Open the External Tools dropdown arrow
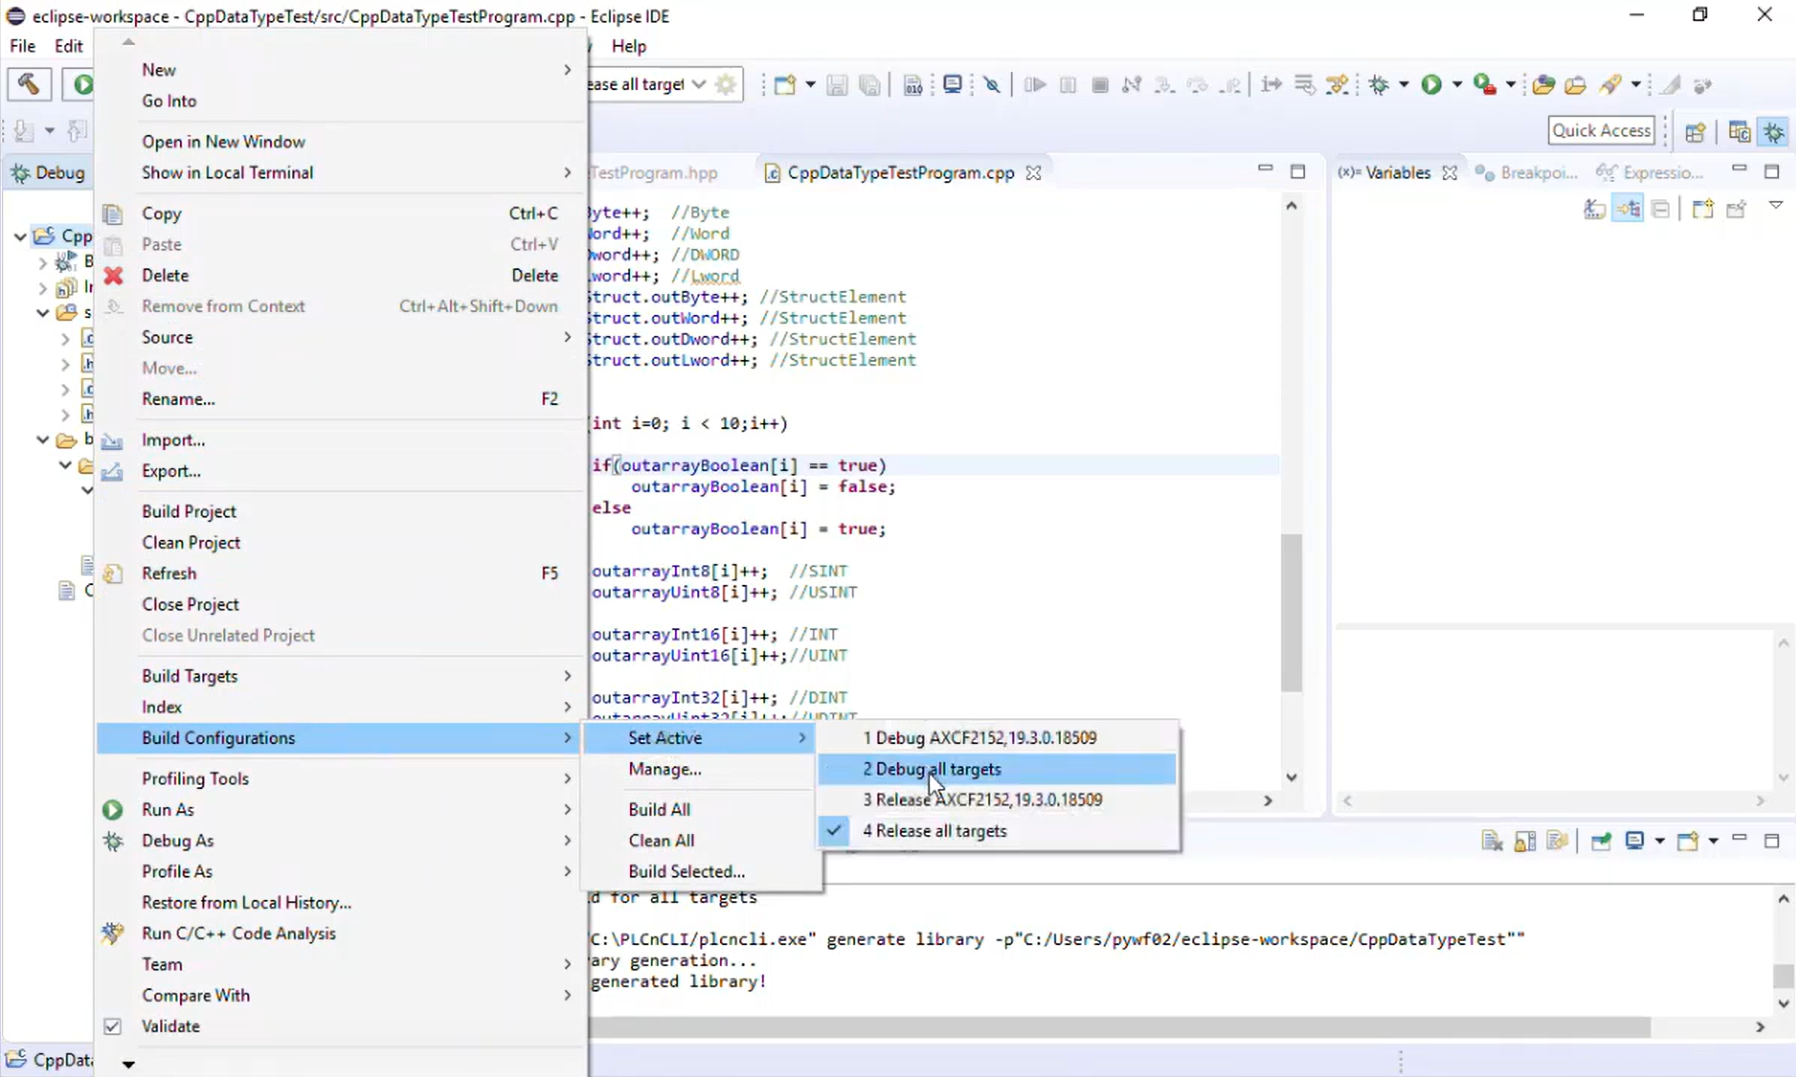 click(x=1510, y=85)
